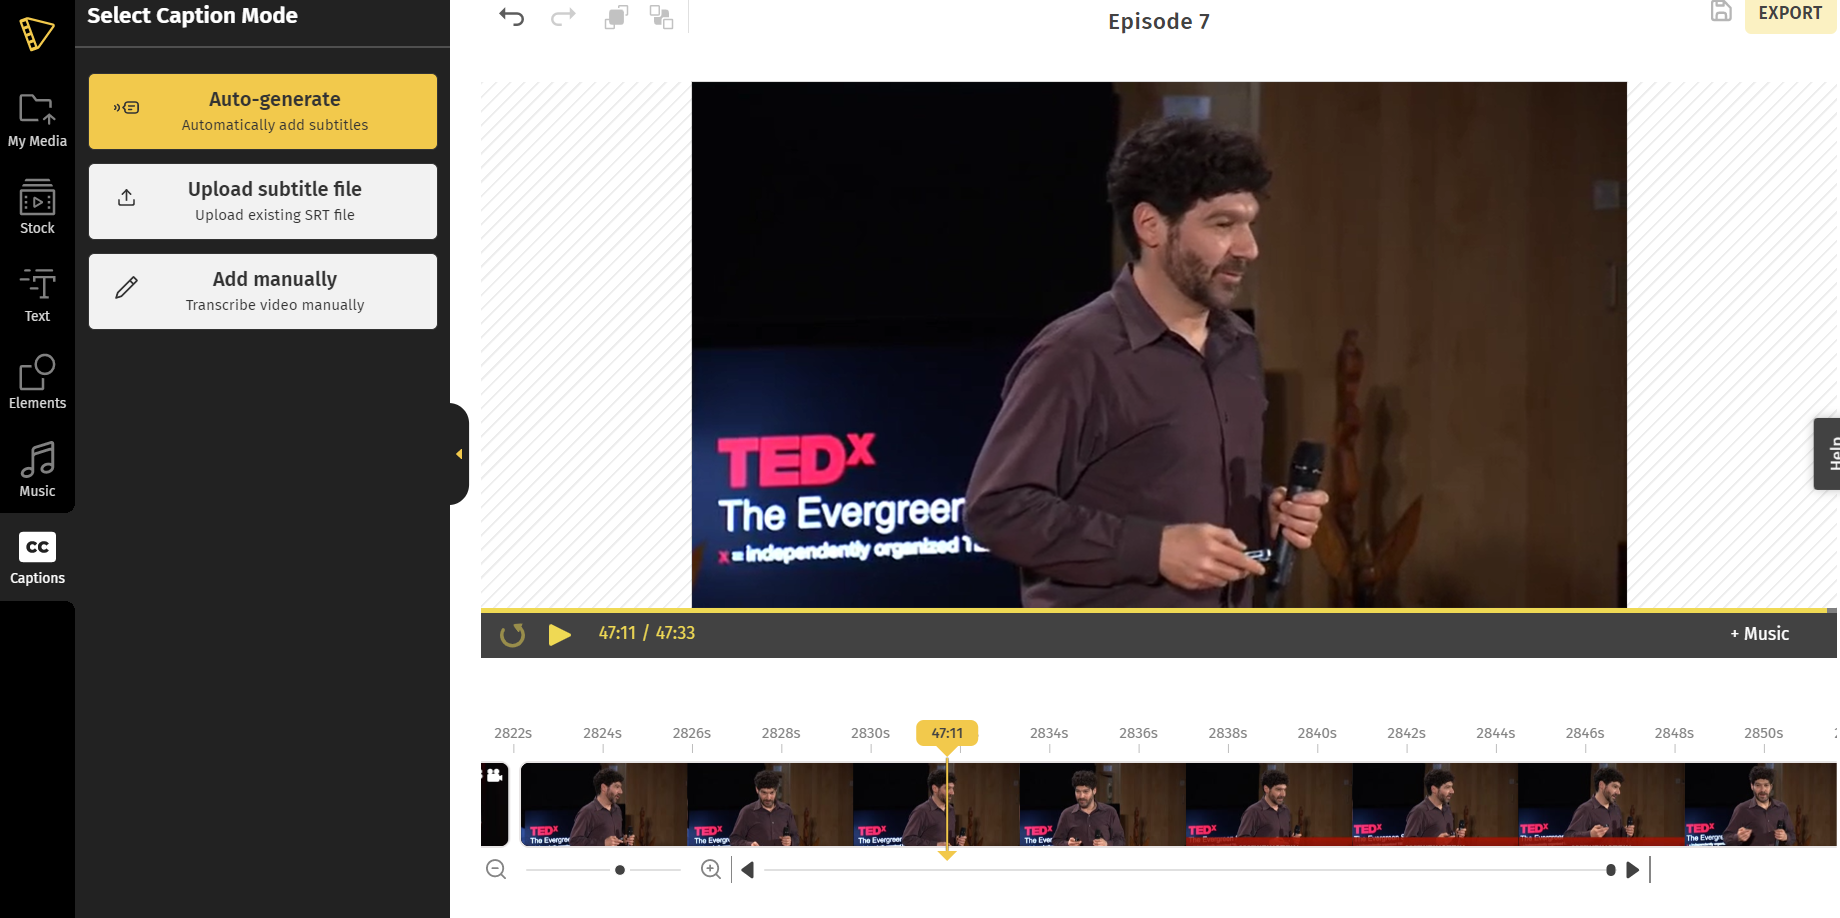Save the project with disk icon
1840x918 pixels.
pos(1721,12)
